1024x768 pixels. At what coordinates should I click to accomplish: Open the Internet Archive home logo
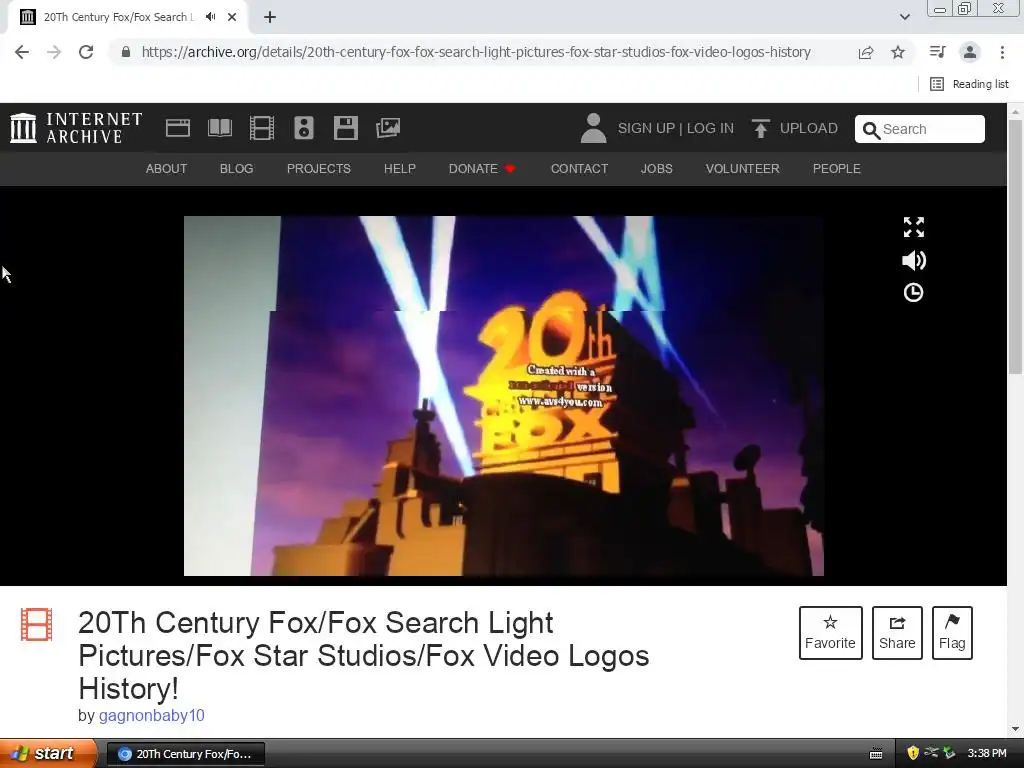(76, 128)
